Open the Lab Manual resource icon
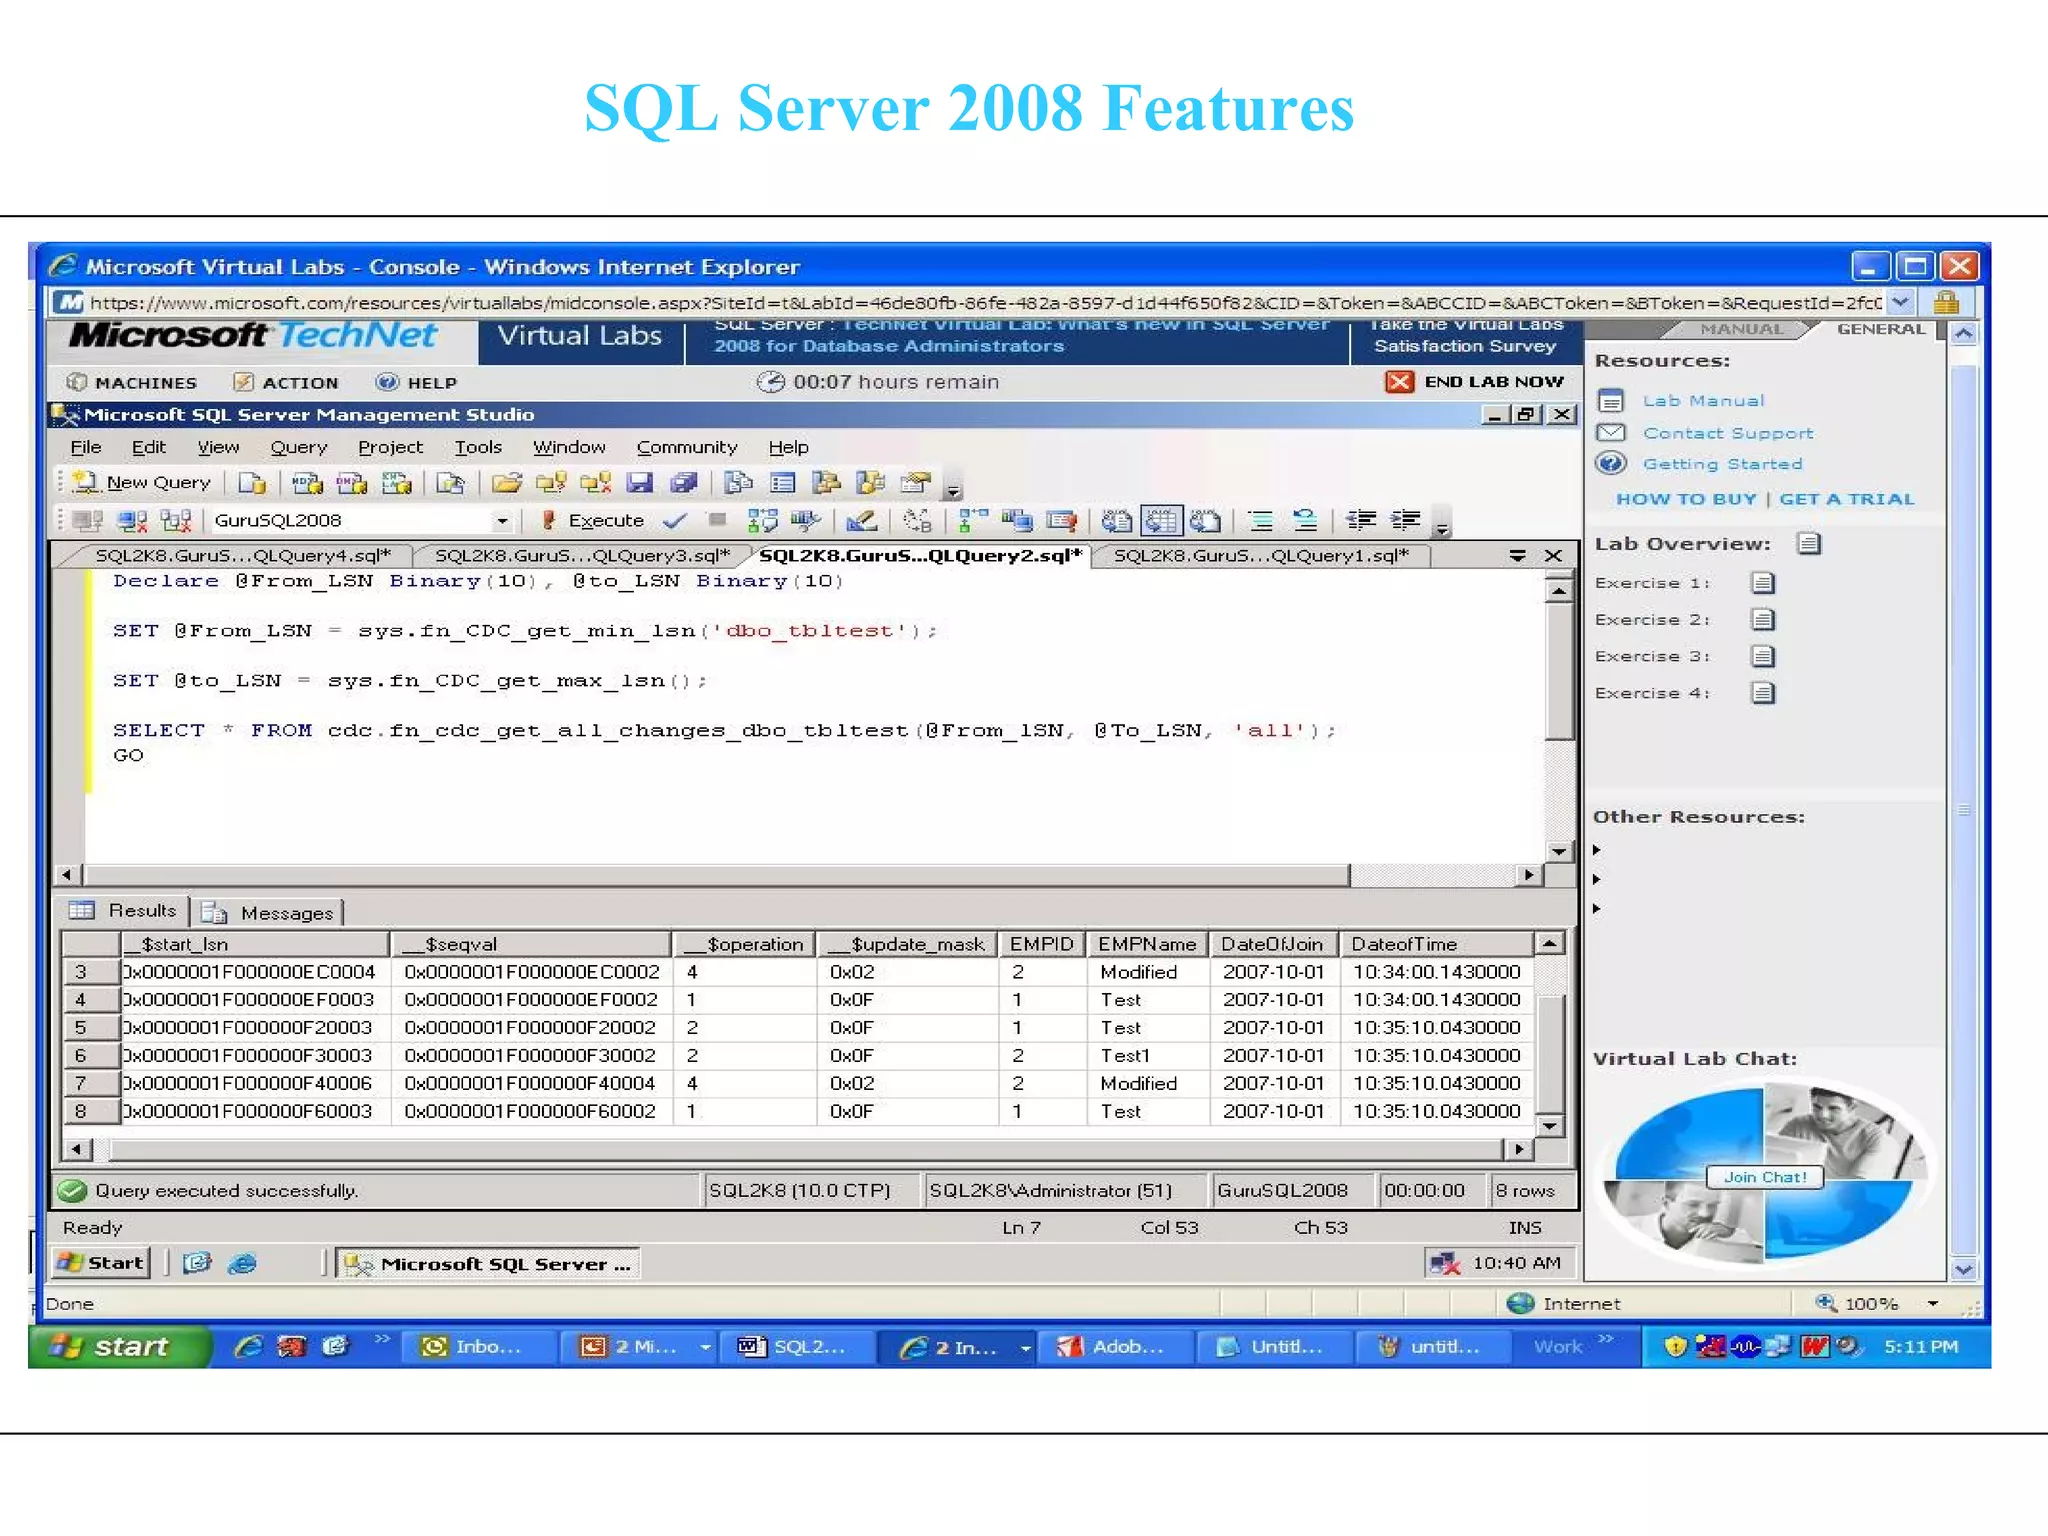The width and height of the screenshot is (2048, 1536). (x=1610, y=401)
